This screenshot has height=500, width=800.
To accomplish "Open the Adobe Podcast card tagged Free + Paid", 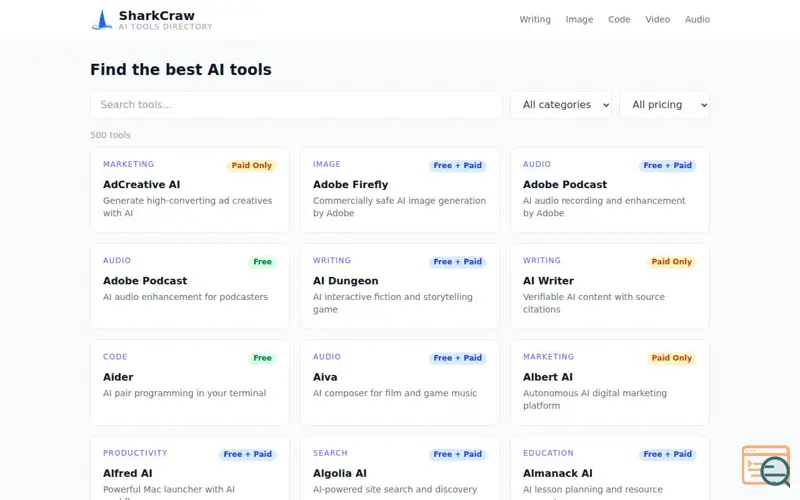I will pos(610,190).
